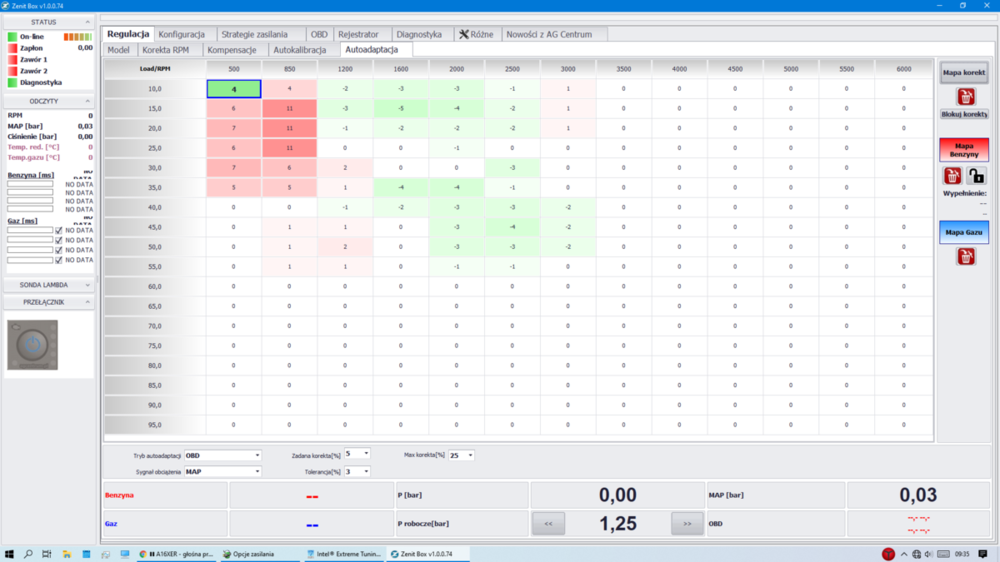Click the Mapa korekt button
The width and height of the screenshot is (1000, 562).
pos(964,73)
